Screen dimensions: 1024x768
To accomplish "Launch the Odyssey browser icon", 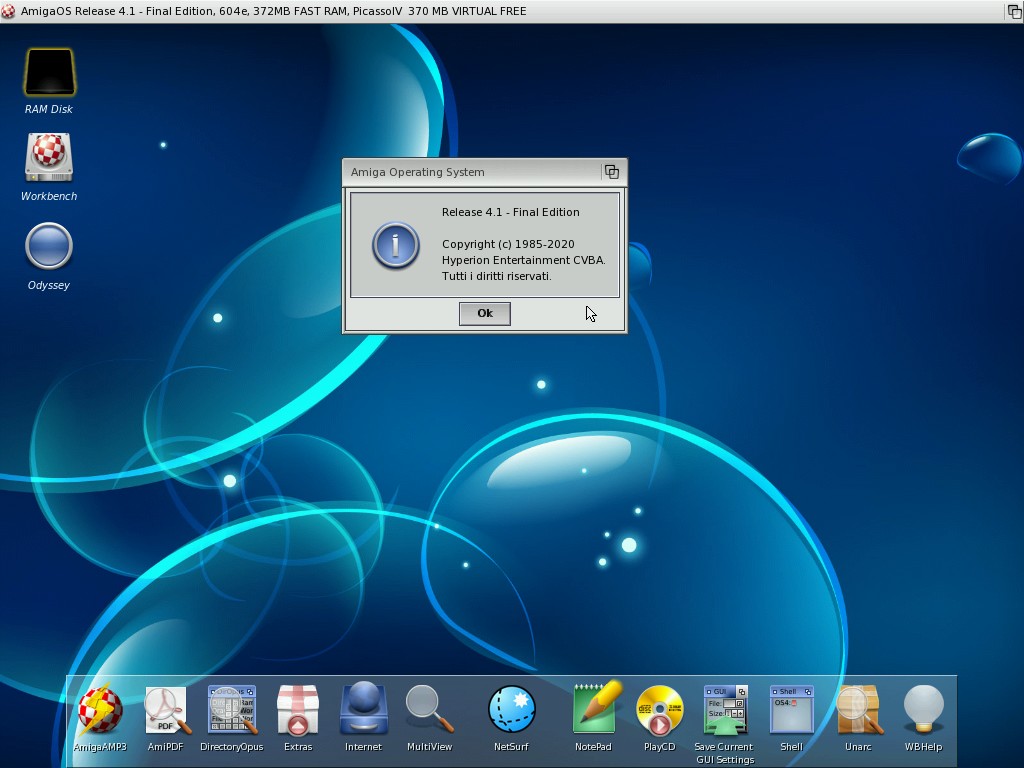I will click(x=49, y=247).
